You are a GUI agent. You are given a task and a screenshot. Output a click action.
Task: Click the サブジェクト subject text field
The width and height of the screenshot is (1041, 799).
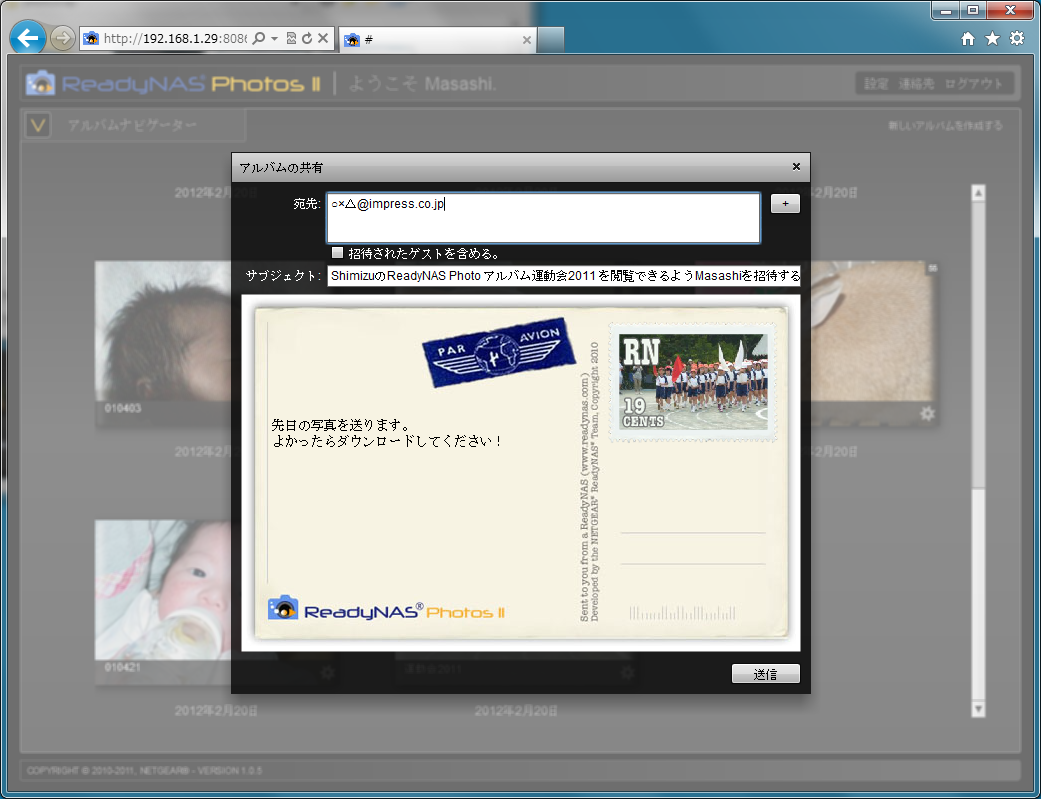pos(563,276)
